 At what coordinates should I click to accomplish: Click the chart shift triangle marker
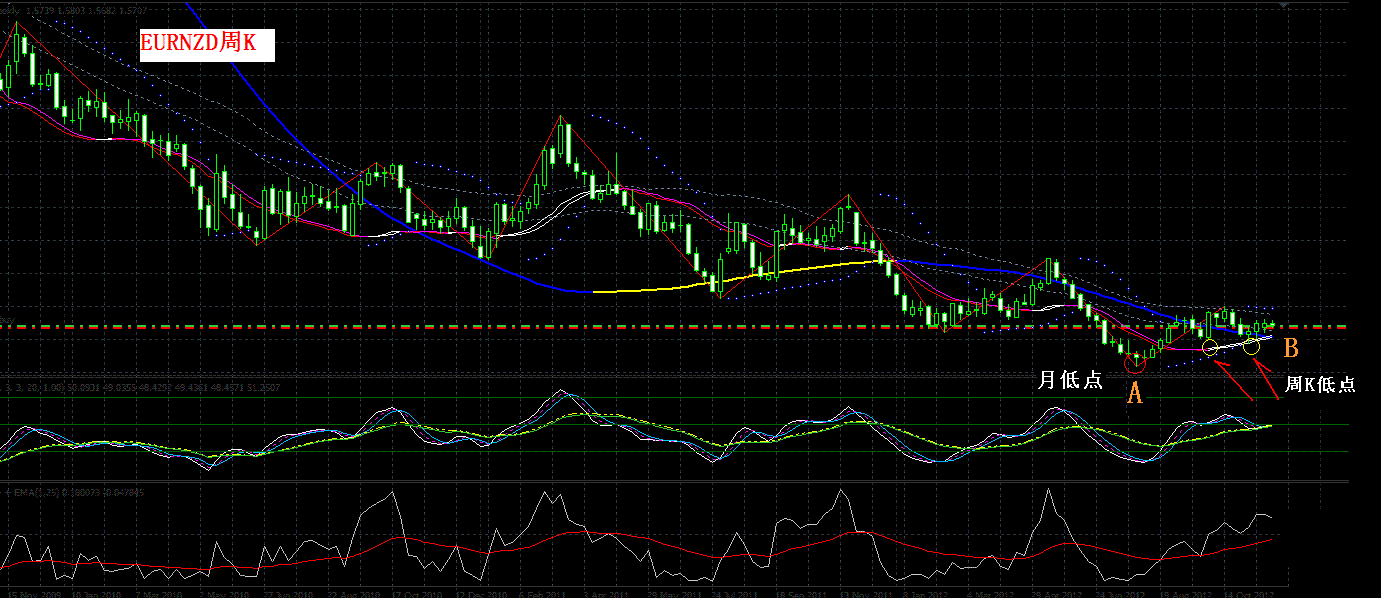(x=1283, y=6)
